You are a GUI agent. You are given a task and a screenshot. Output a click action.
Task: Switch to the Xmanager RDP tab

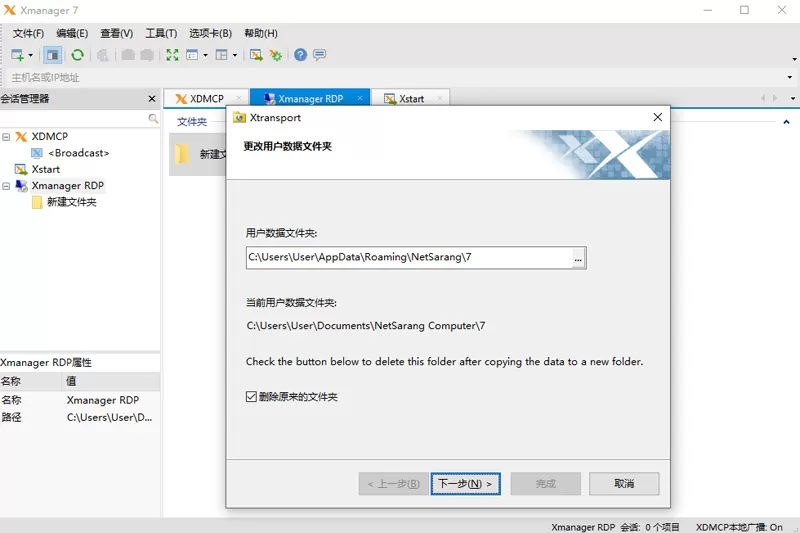point(311,98)
